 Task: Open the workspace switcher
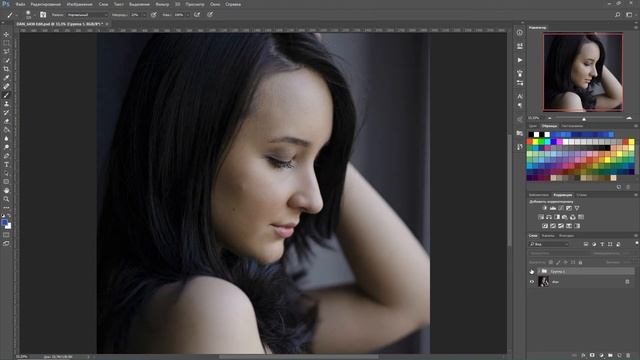click(629, 15)
